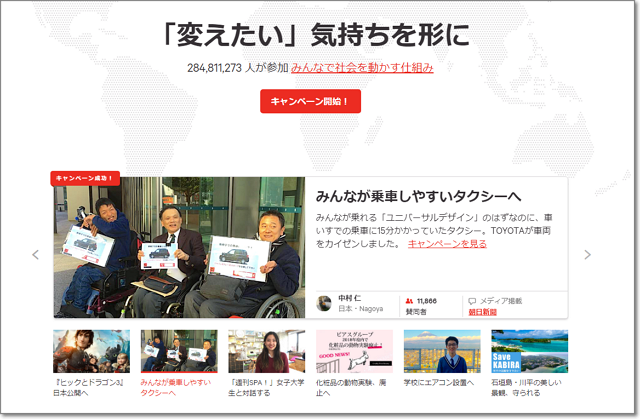Click the red supporters people icon
Image resolution: width=640 pixels, height=419 pixels.
[408, 300]
